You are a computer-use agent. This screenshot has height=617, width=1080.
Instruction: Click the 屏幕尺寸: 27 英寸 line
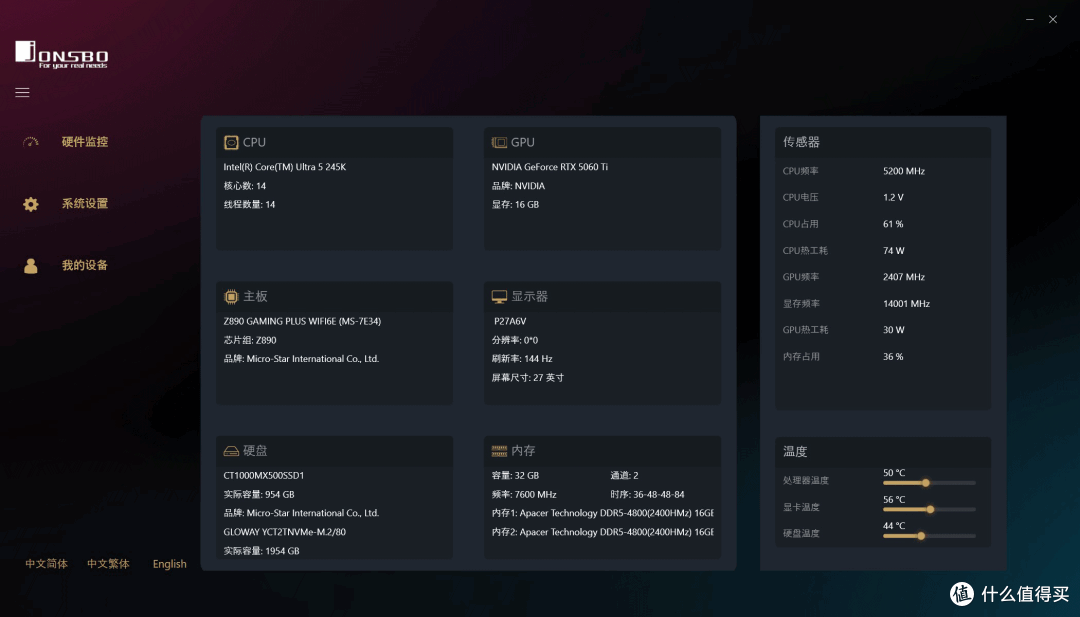coord(528,378)
